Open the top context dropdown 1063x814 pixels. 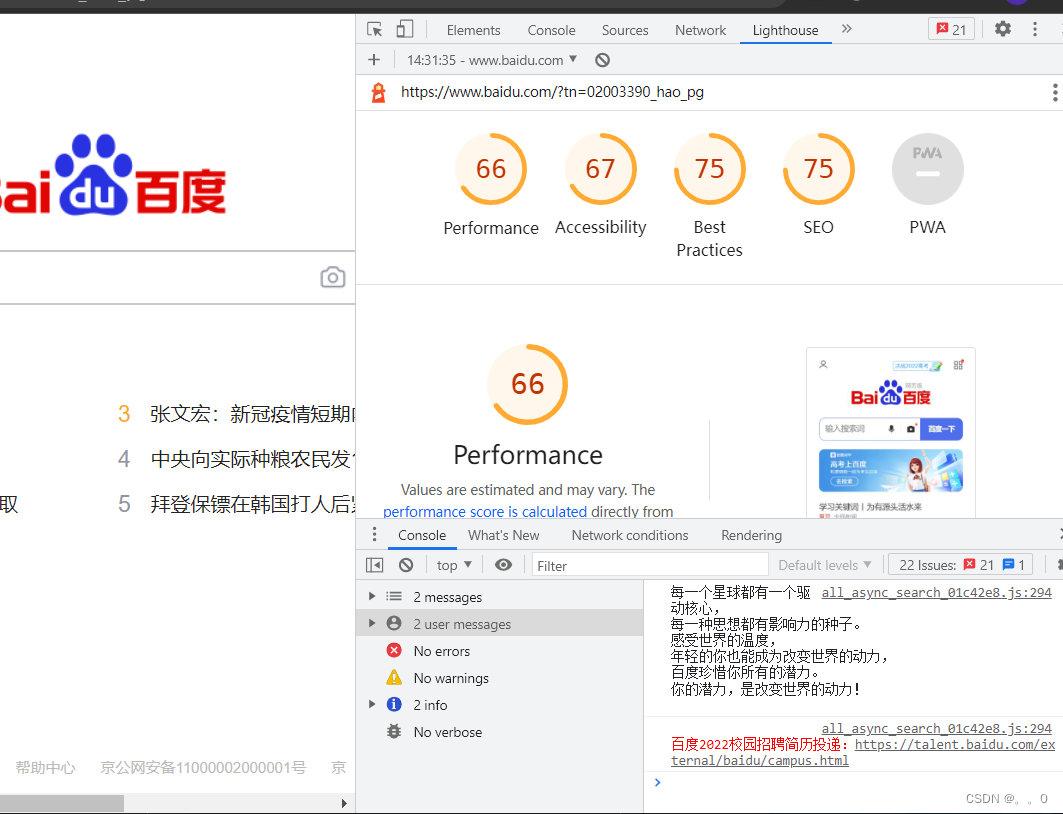[x=453, y=564]
